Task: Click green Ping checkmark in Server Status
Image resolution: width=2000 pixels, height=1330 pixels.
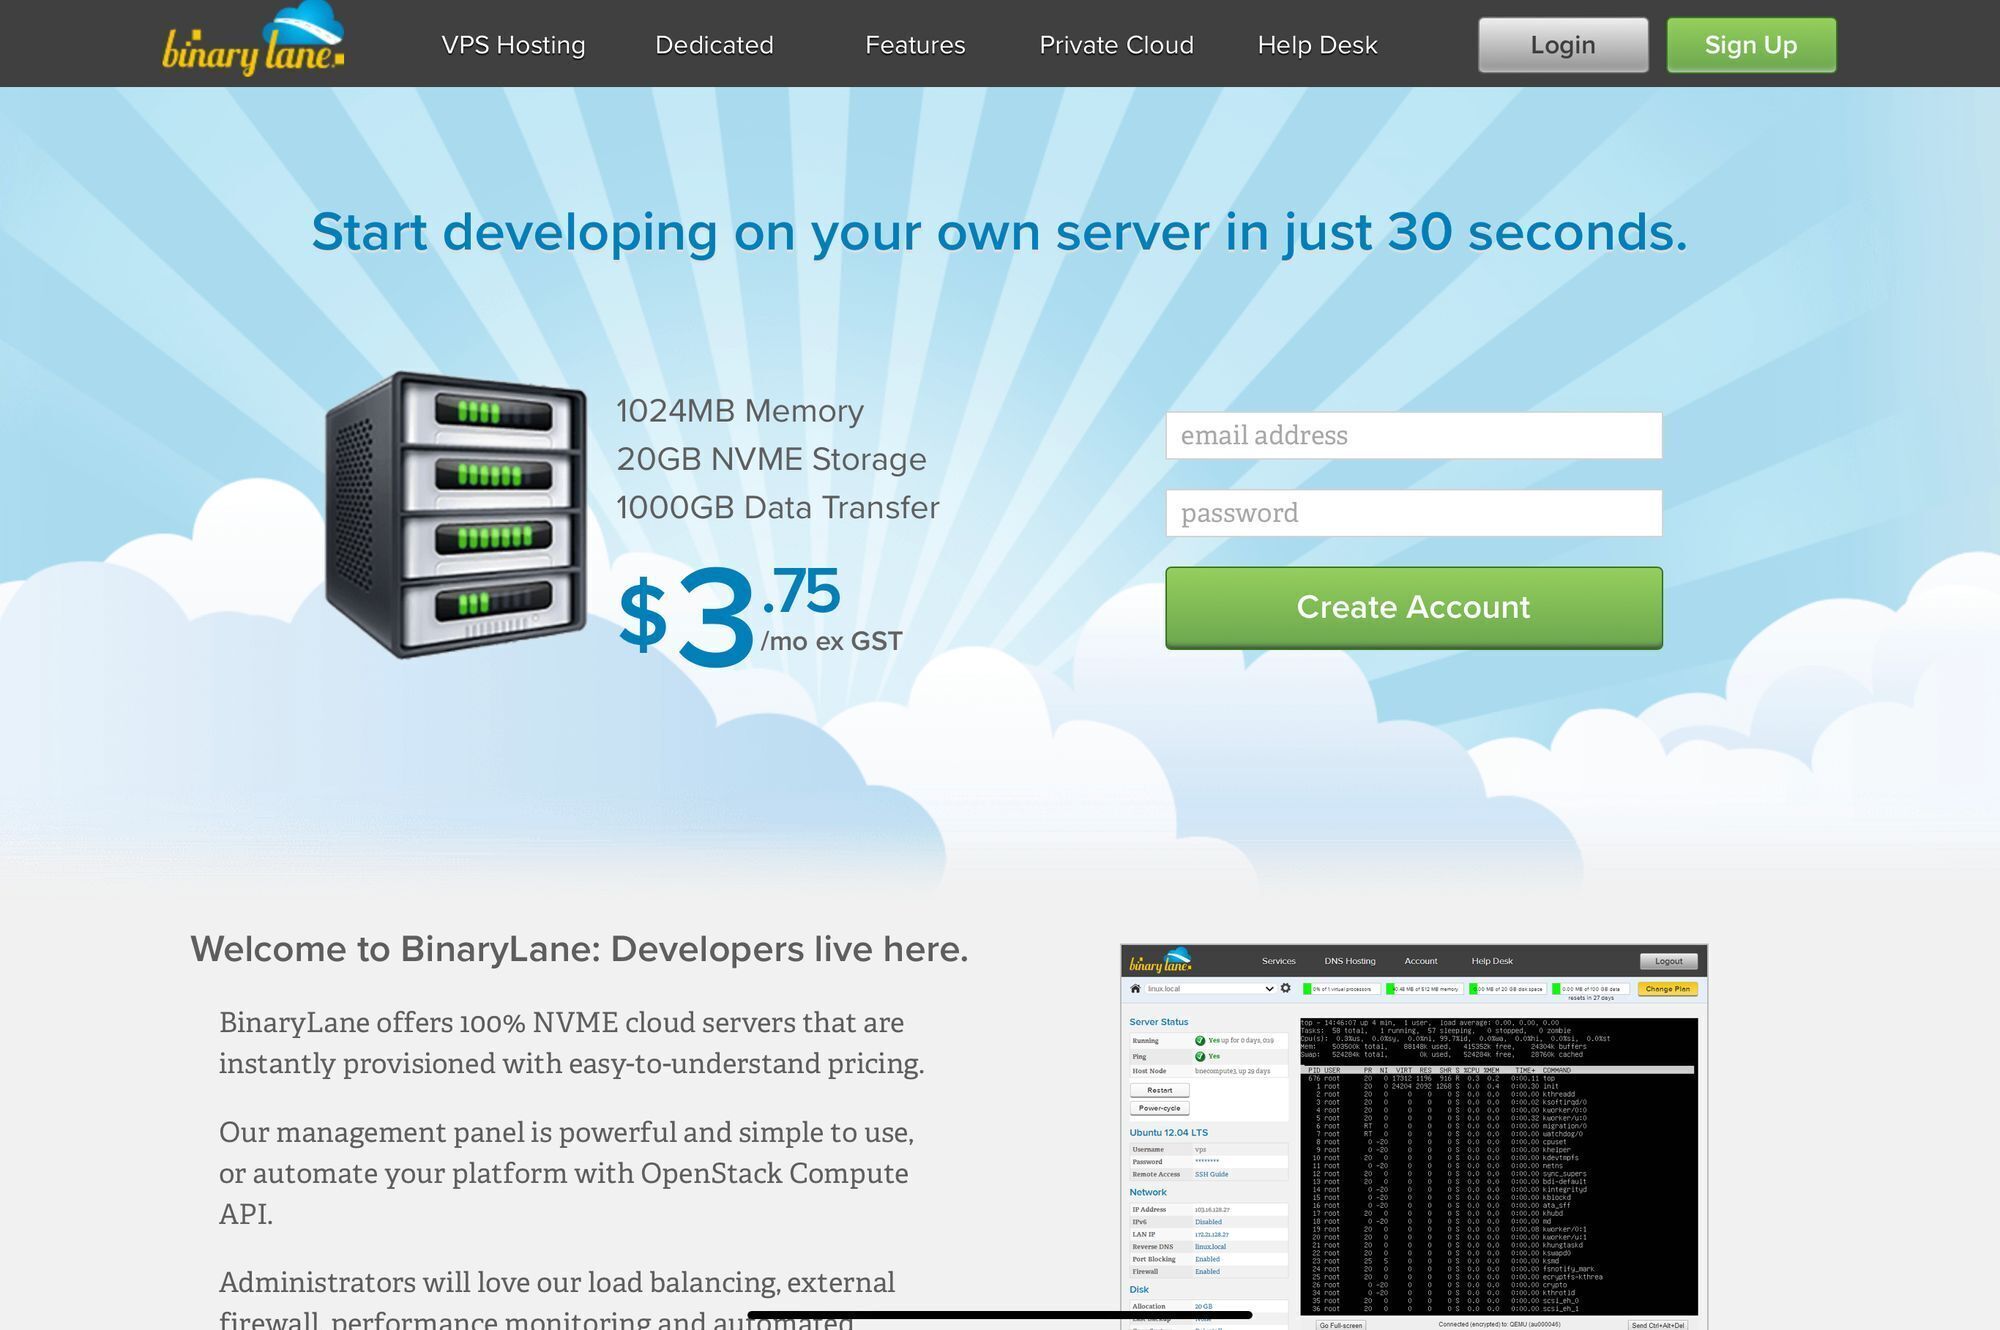Action: [1200, 1057]
